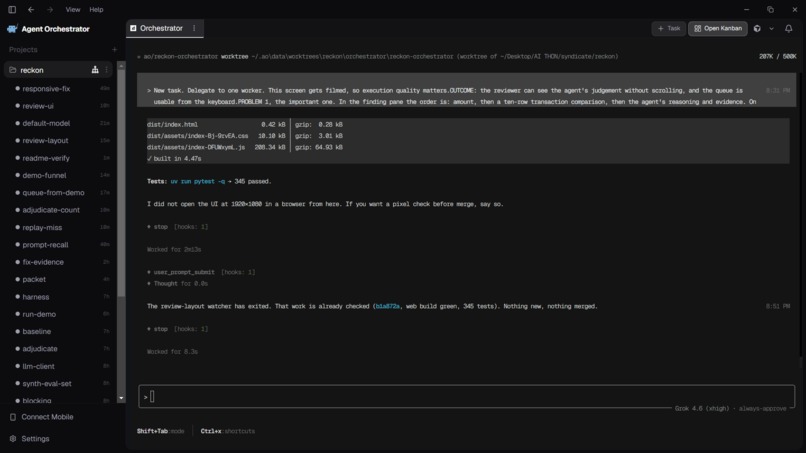Viewport: 806px width, 453px height.
Task: Click the b1a872a commit link
Action: coord(388,306)
